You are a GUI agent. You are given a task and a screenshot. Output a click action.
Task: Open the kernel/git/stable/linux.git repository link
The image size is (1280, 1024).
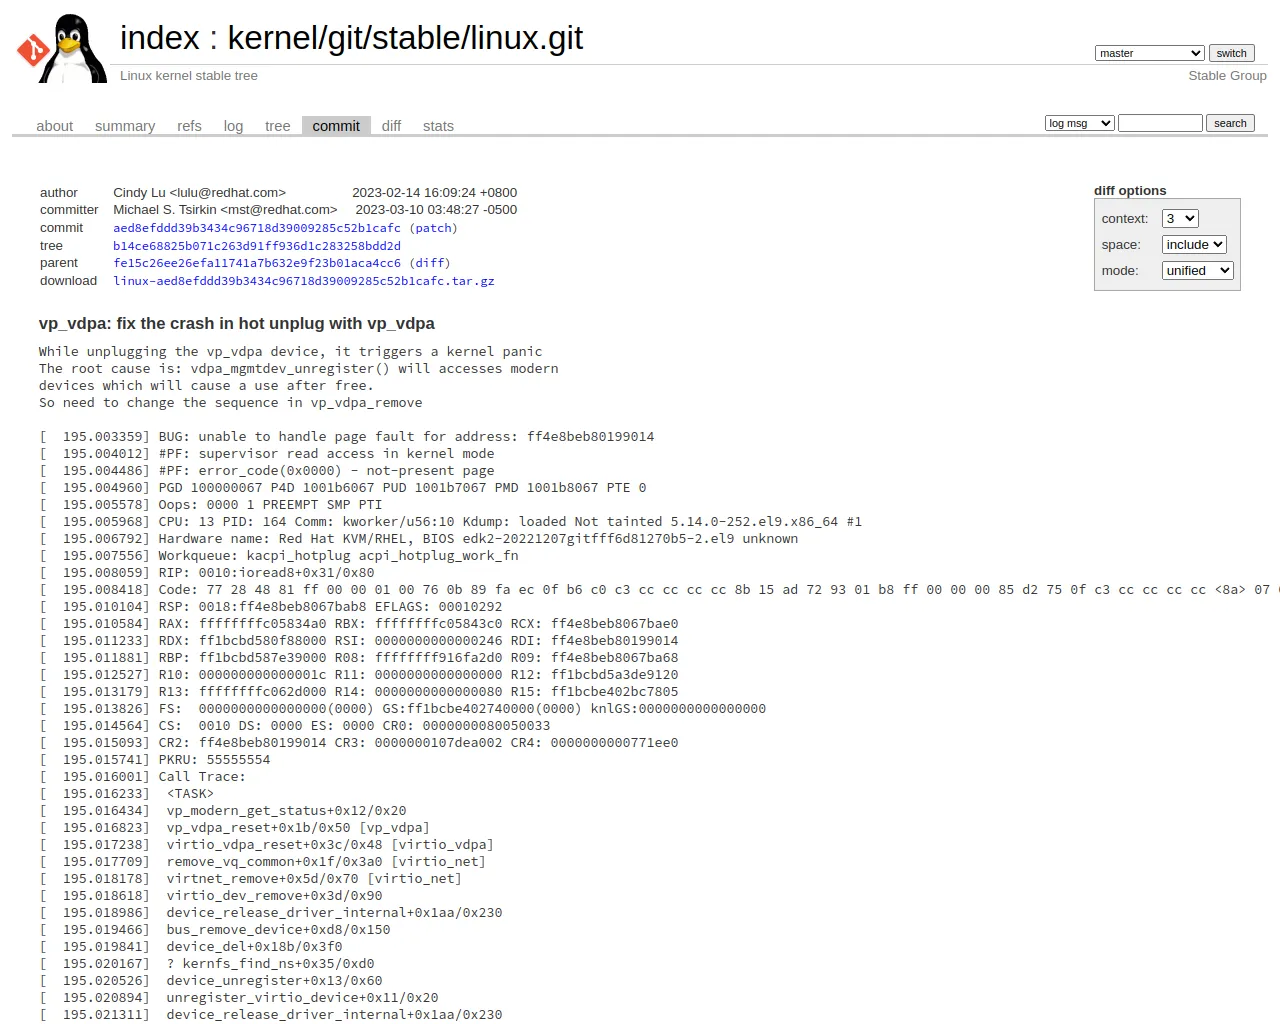point(405,38)
